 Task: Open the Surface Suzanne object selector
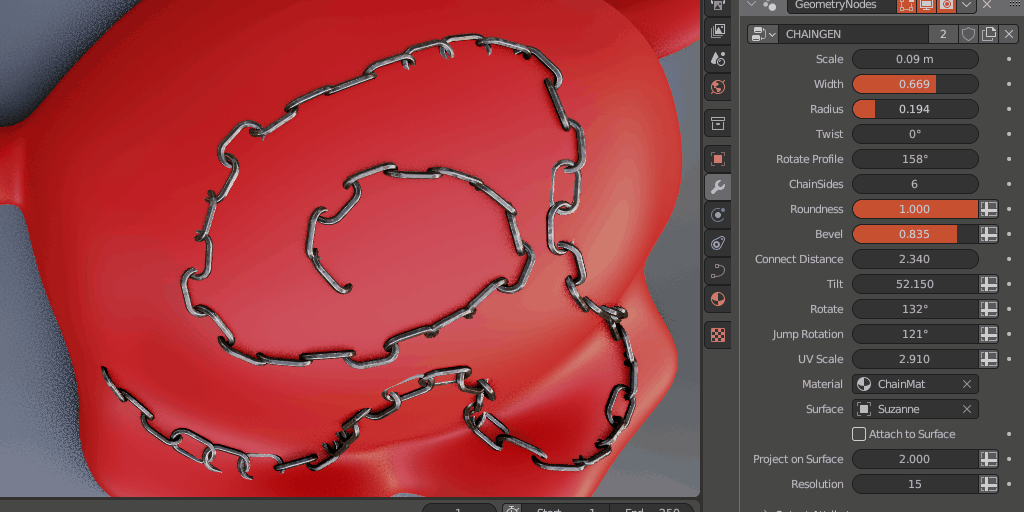point(915,409)
